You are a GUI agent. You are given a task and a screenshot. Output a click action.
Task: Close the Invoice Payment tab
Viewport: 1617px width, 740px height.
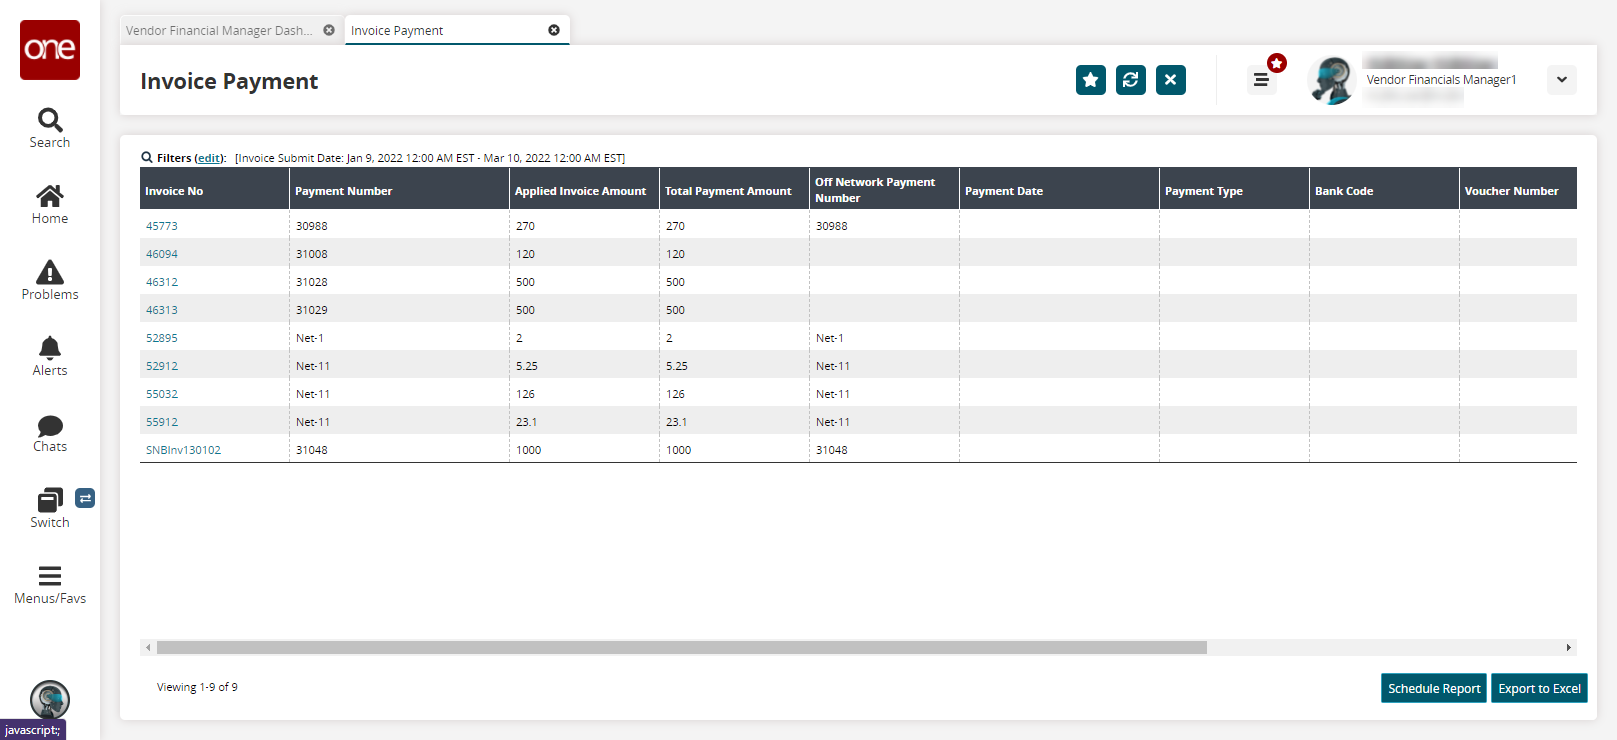554,30
